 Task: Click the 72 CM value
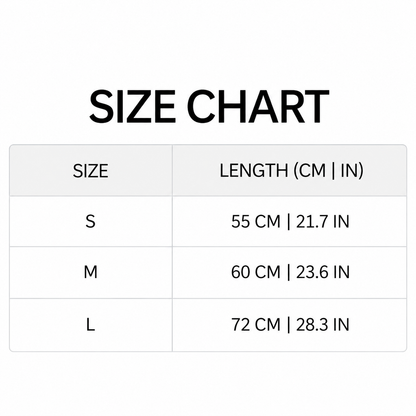(256, 325)
